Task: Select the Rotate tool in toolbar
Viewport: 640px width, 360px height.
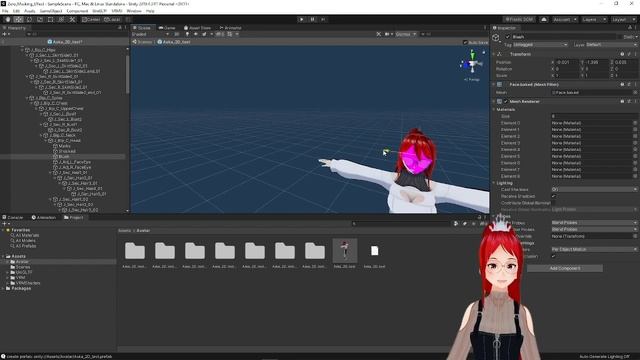Action: pos(29,19)
